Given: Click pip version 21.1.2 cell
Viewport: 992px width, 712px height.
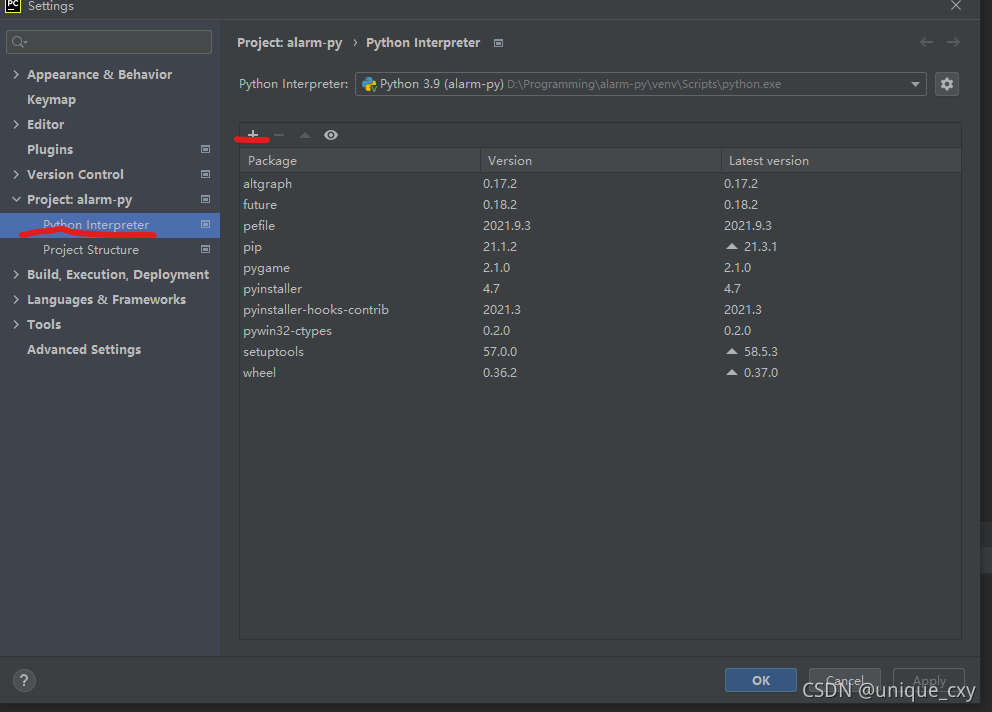Looking at the screenshot, I should click(500, 246).
